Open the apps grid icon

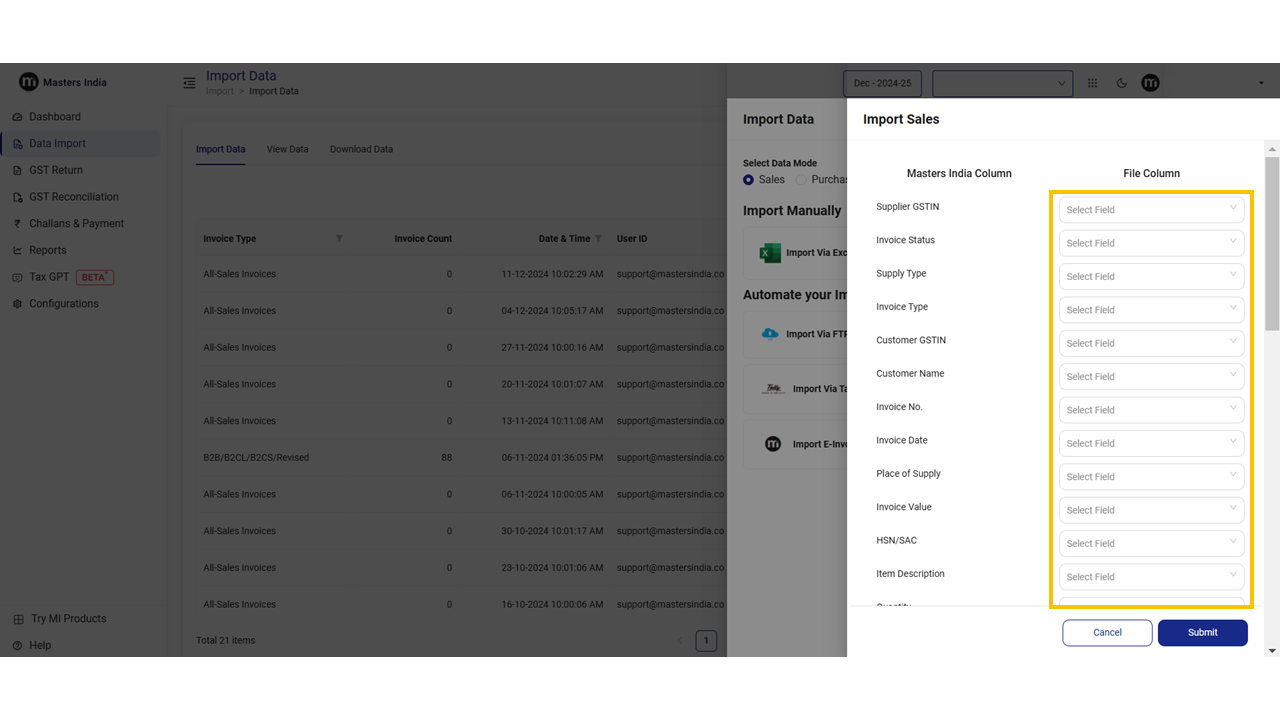click(1092, 83)
